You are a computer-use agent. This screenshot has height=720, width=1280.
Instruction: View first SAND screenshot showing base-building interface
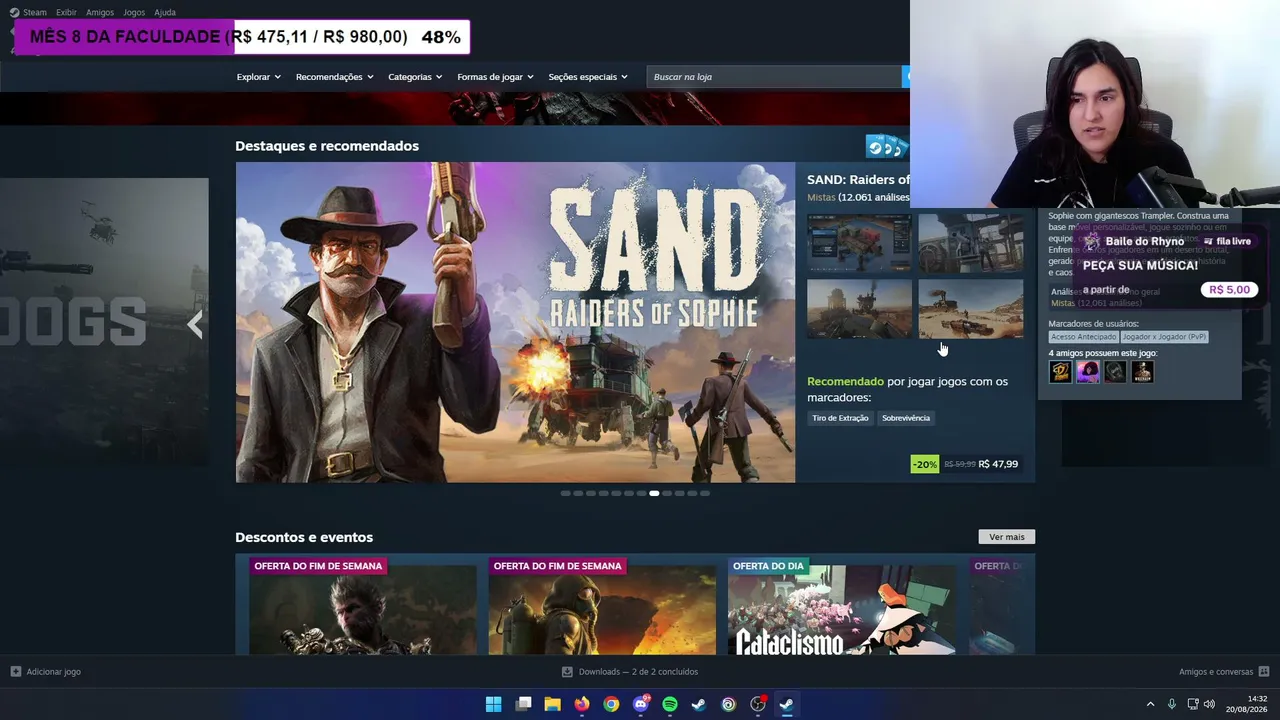(859, 243)
